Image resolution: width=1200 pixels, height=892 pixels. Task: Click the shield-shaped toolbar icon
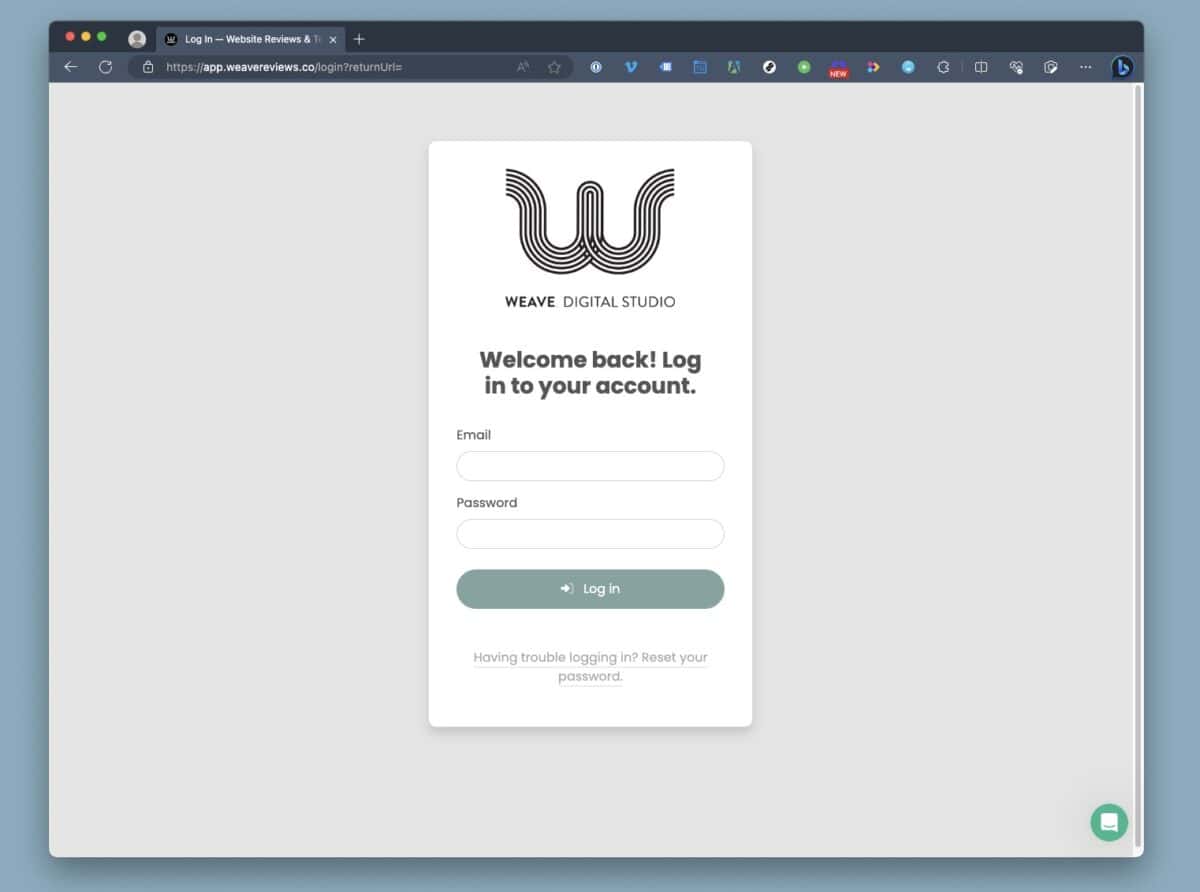[x=1051, y=67]
